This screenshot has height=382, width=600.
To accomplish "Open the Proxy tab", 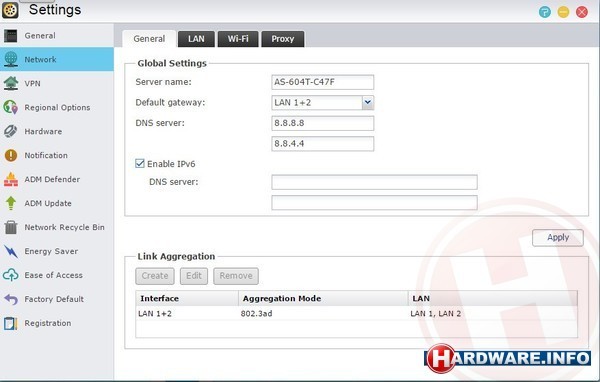I will (x=283, y=39).
